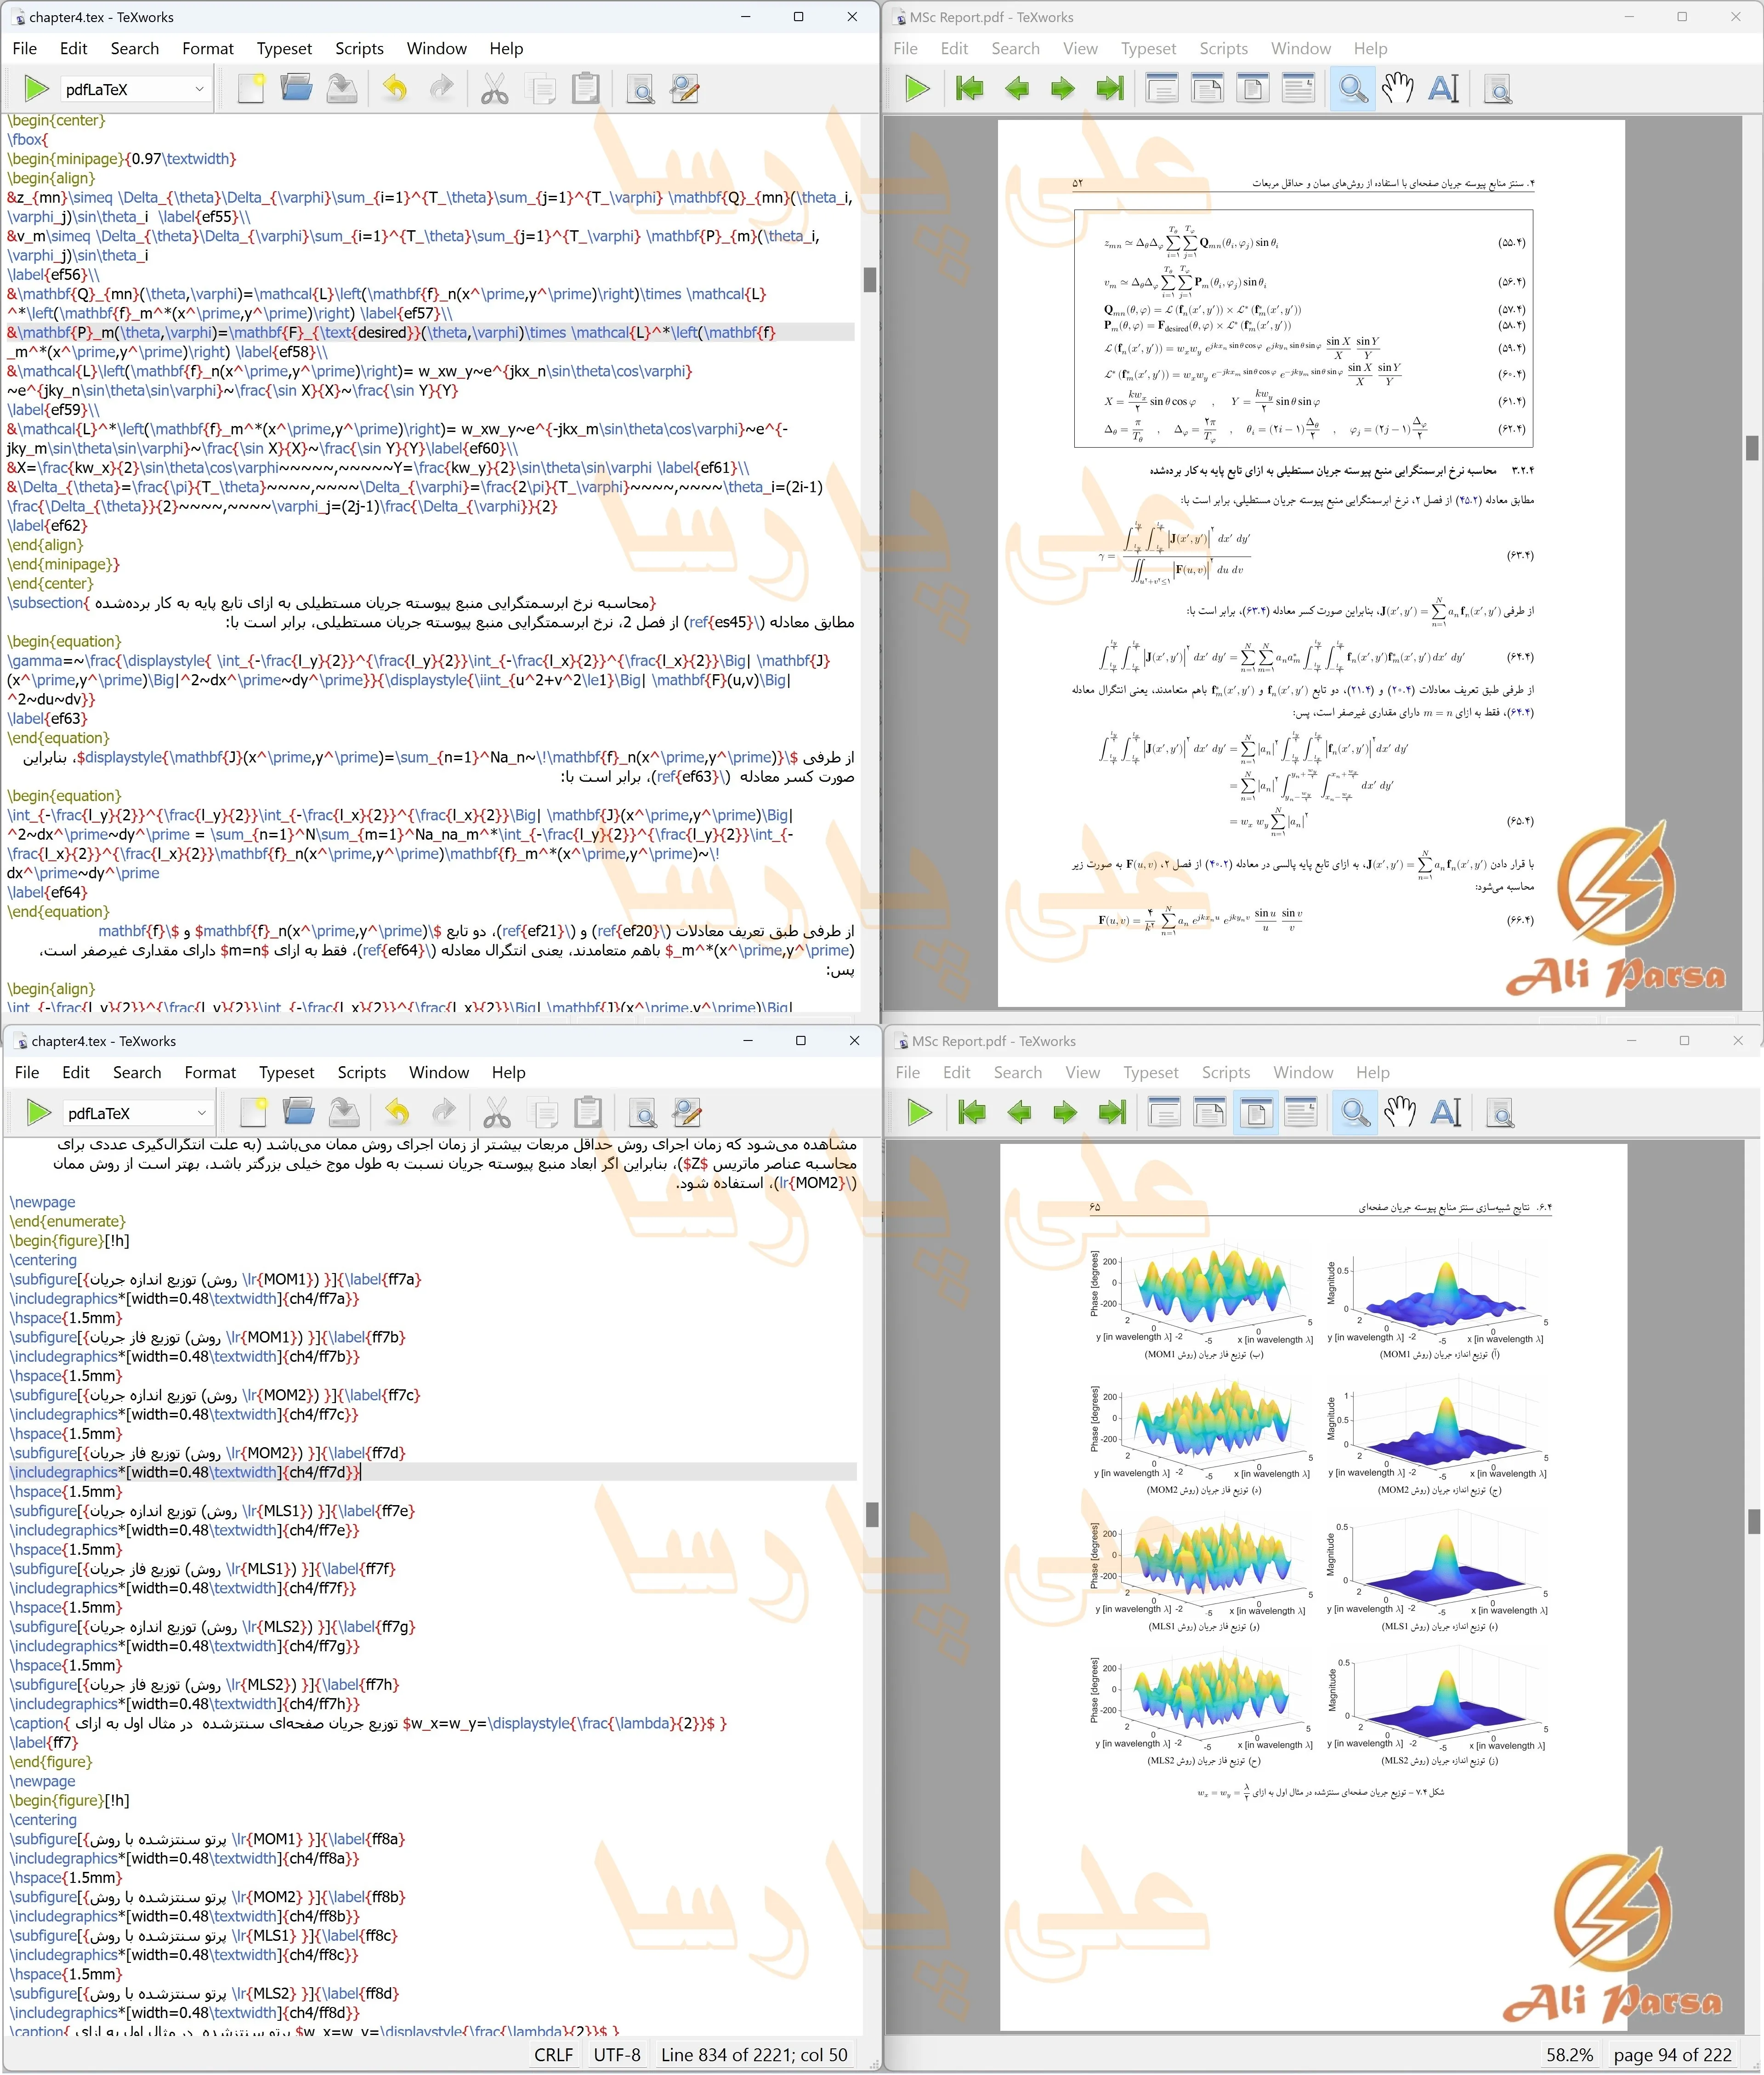This screenshot has height=2075, width=1764.
Task: Click Paste clipboard icon in bottom editor toolbar
Action: pos(588,1113)
